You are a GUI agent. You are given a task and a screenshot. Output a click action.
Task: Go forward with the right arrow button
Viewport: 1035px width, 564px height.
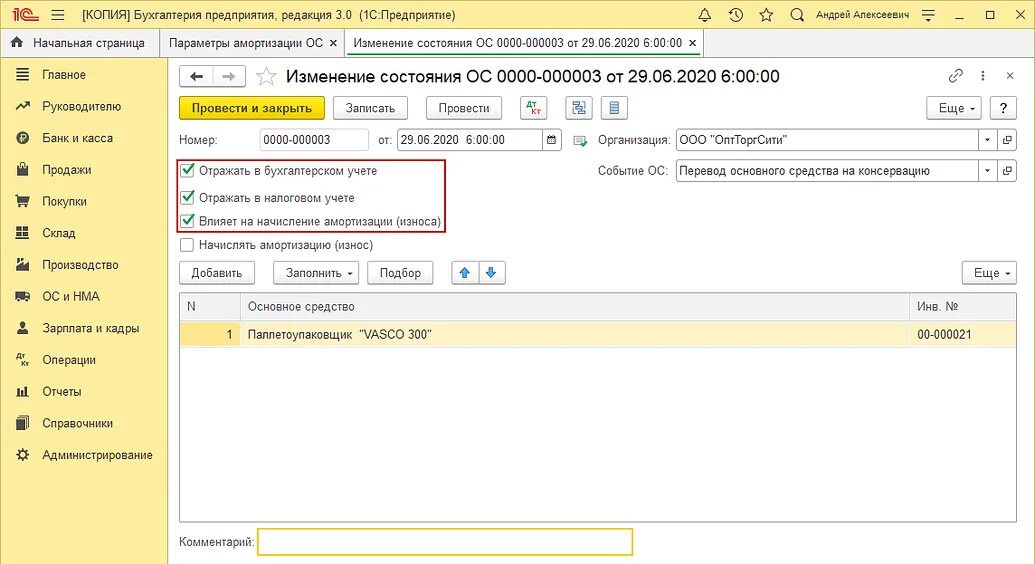[x=228, y=77]
